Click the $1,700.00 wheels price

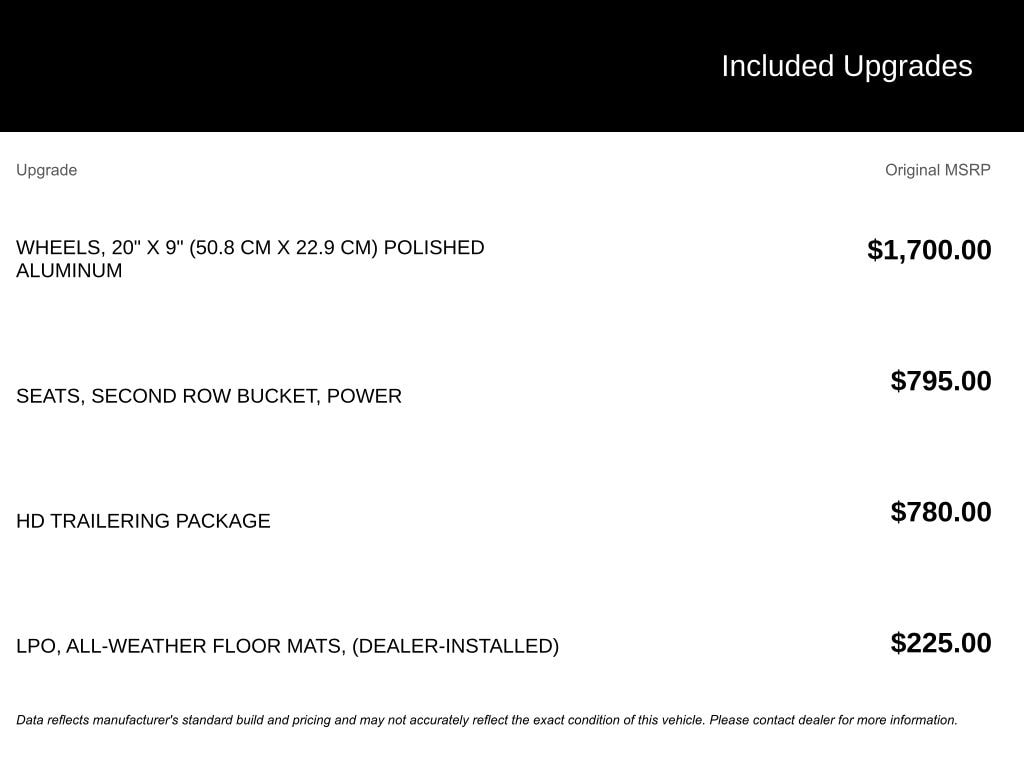(929, 250)
